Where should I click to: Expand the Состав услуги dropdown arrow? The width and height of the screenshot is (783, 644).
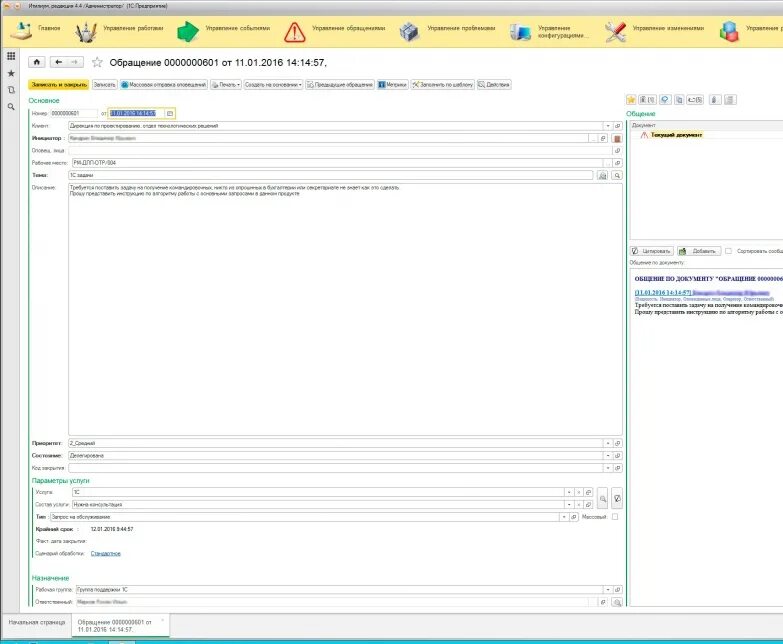[569, 505]
